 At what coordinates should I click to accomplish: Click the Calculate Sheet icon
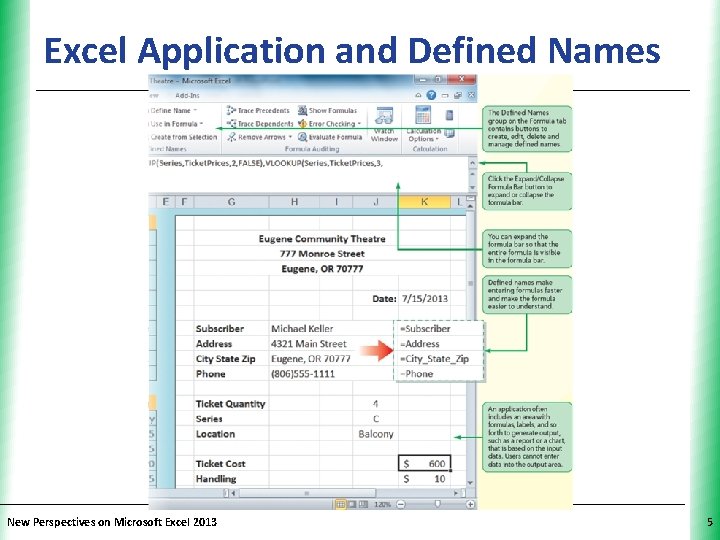450,134
